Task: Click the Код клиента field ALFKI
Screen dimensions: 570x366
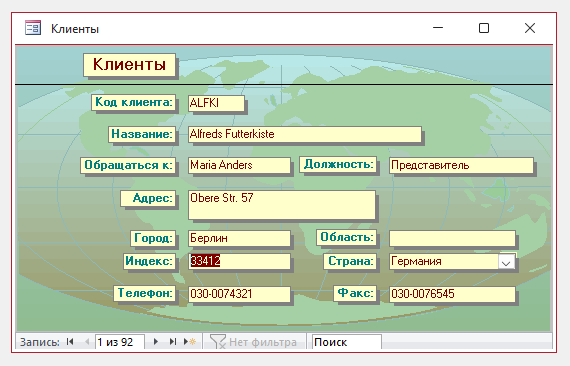Action: coord(216,103)
